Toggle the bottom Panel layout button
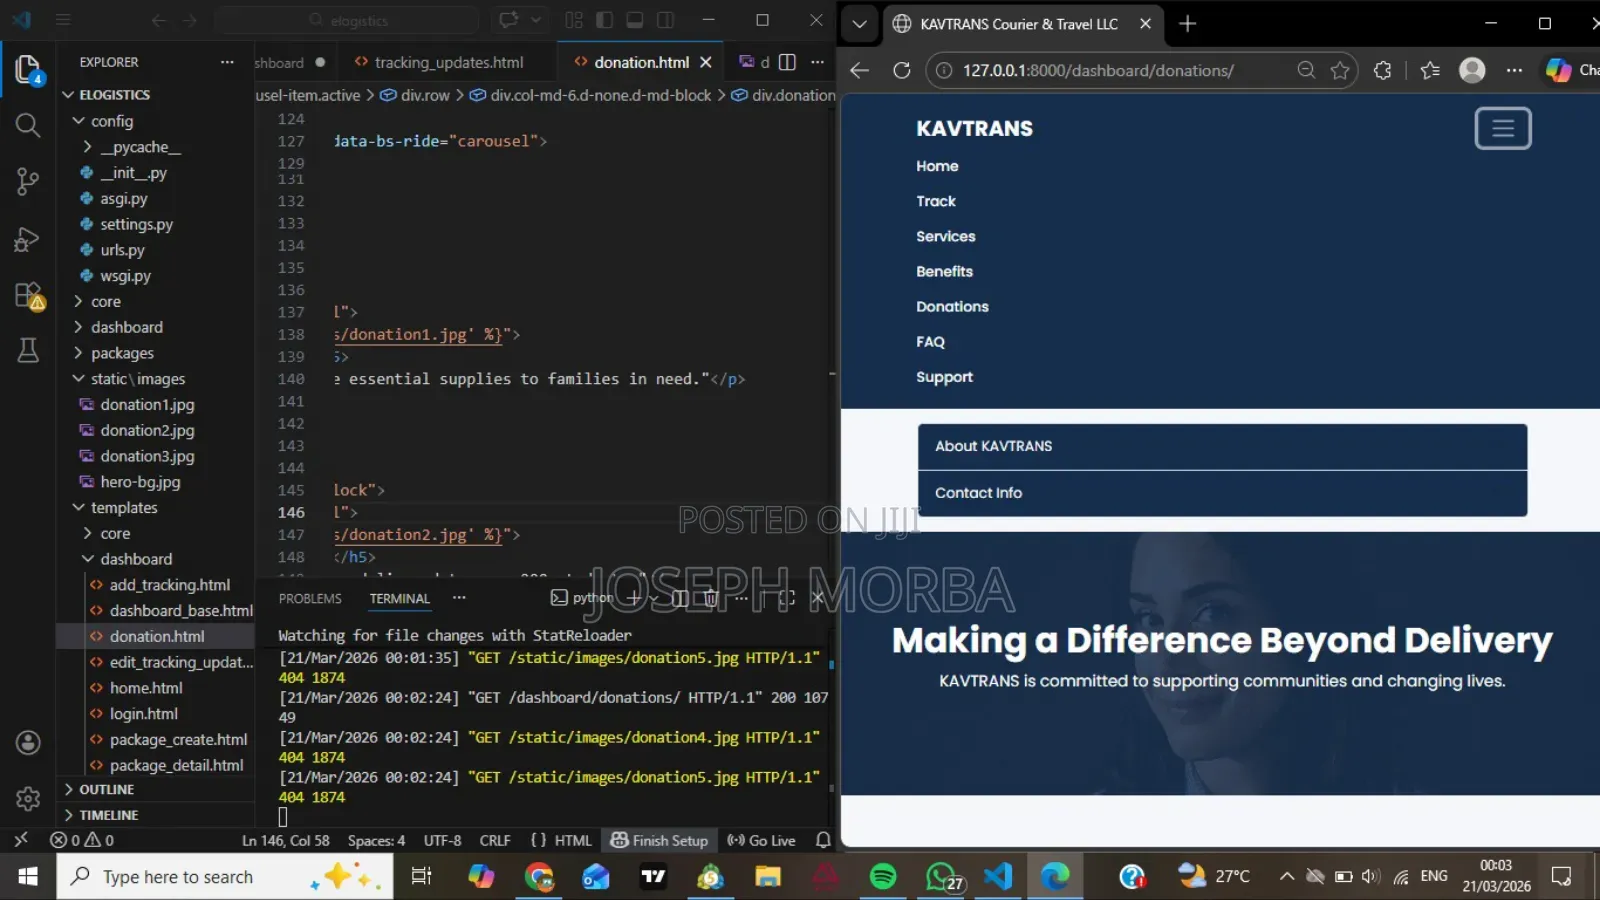The image size is (1600, 900). click(x=635, y=20)
